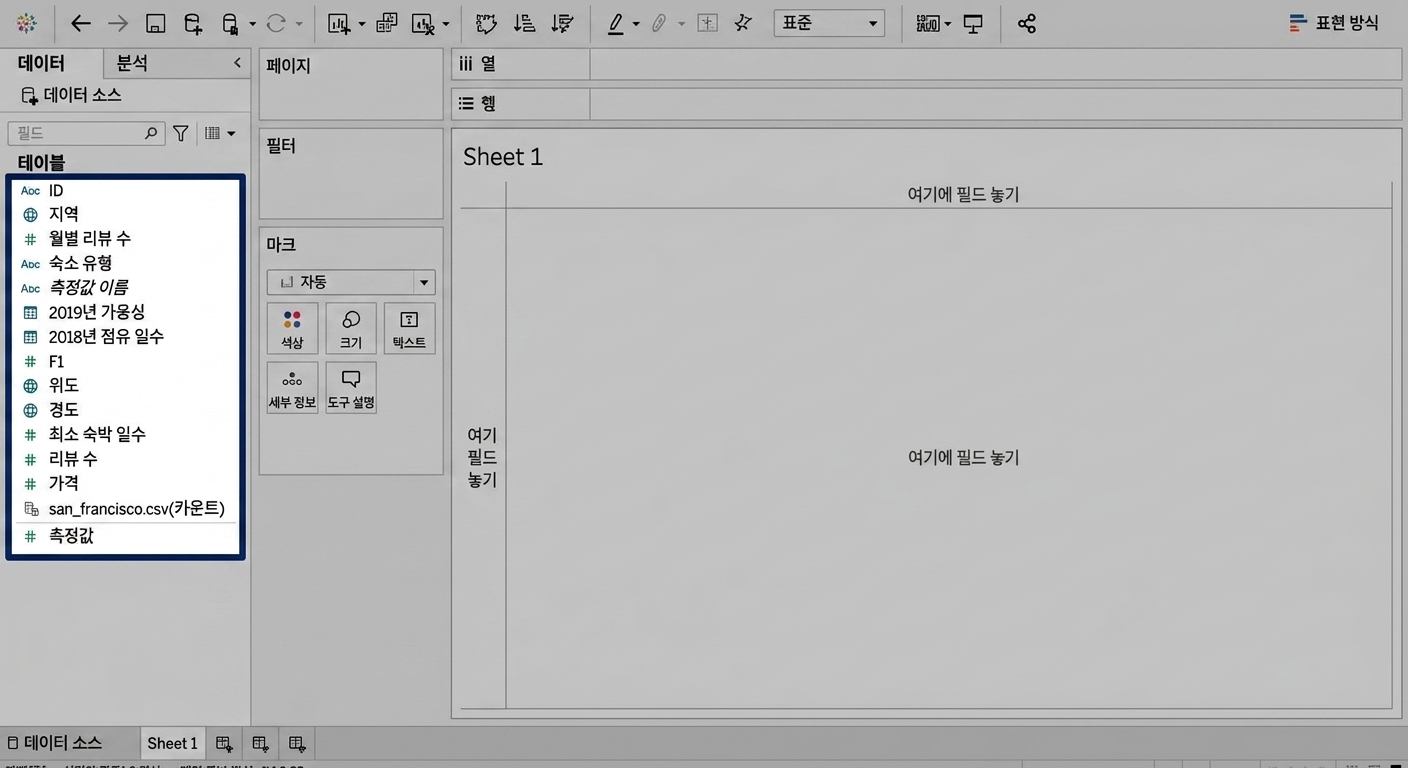Screen dimensions: 1408x768
Task: Click the field filter funnel icon
Action: 181,133
